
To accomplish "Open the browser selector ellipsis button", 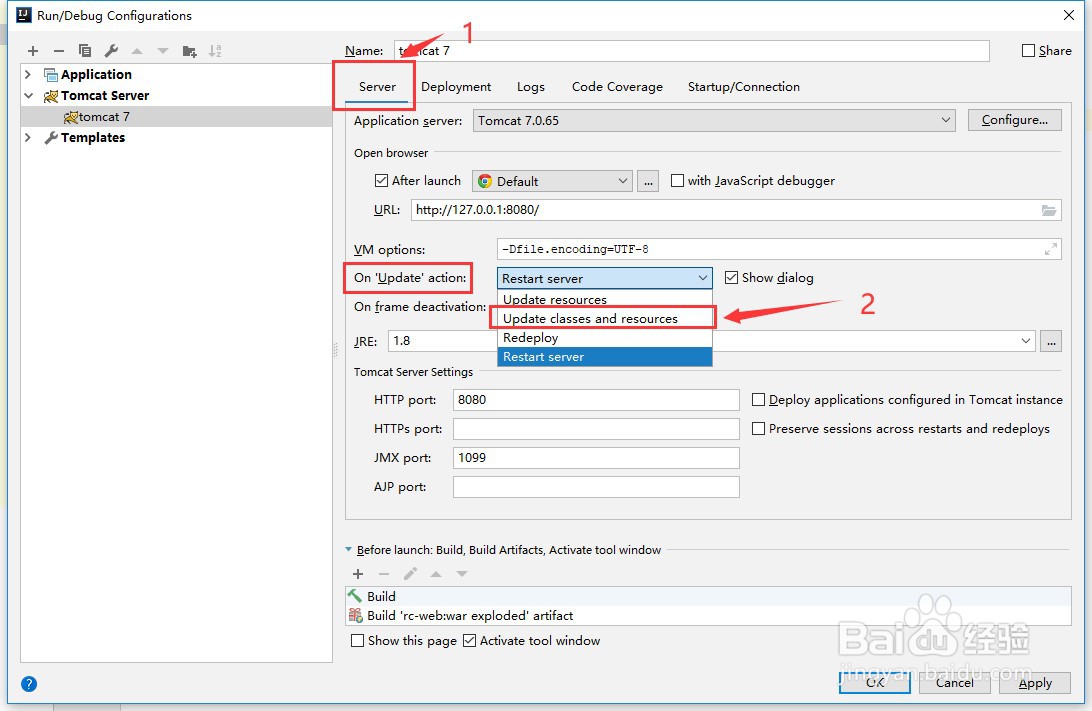I will [648, 181].
